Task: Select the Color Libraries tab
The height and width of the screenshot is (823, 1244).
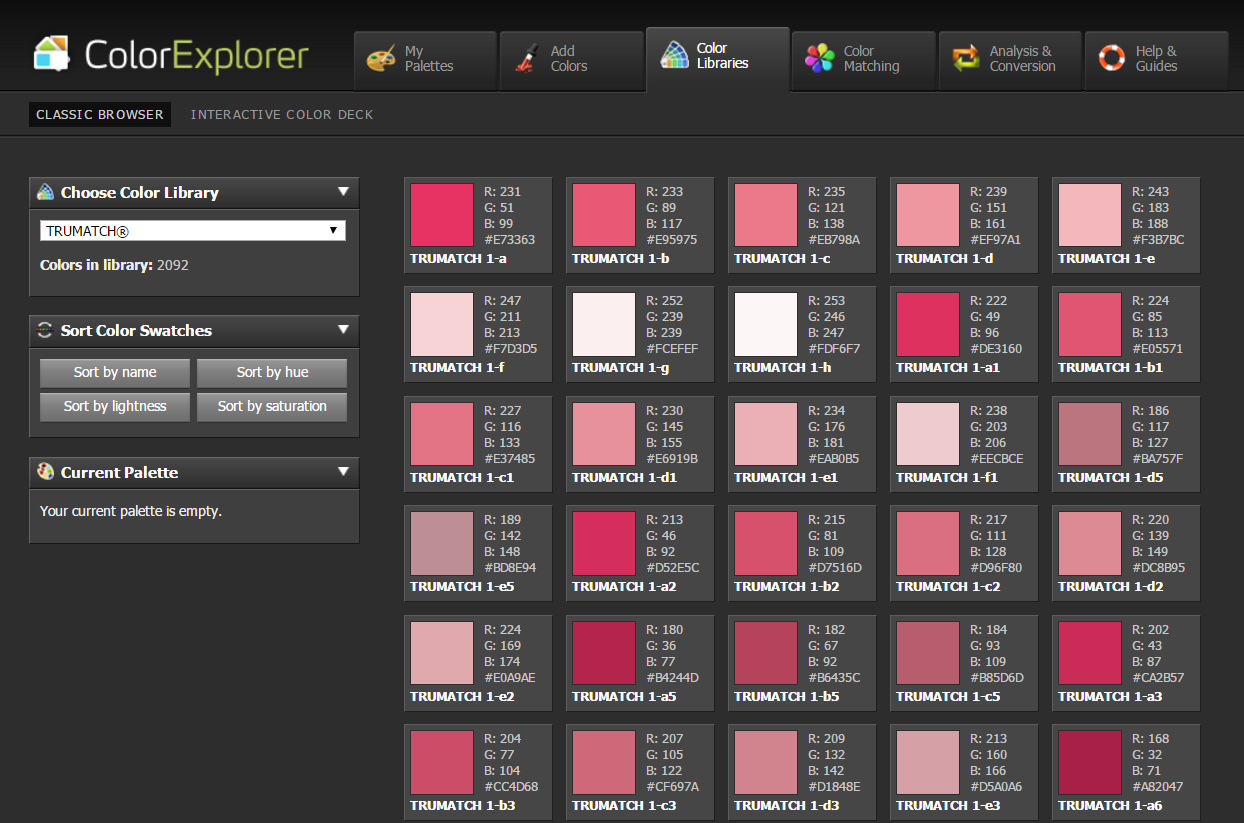Action: (717, 59)
